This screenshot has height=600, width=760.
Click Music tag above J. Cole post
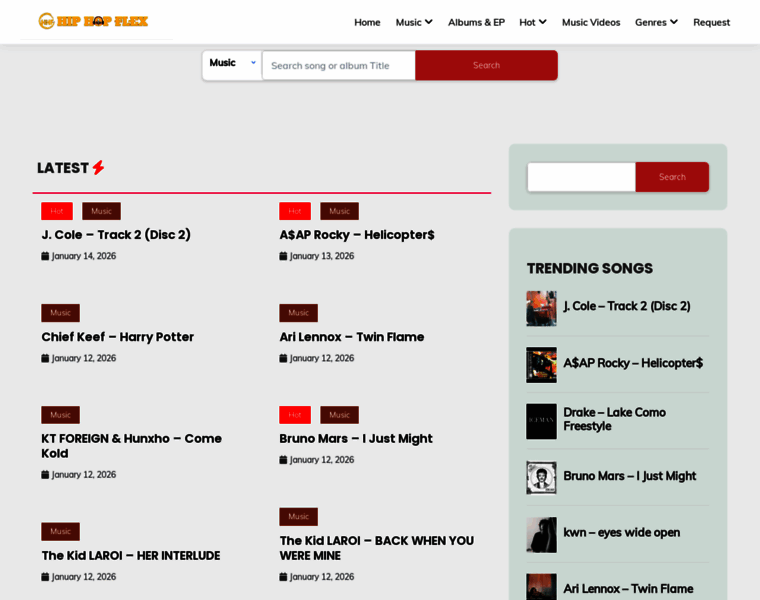pyautogui.click(x=101, y=211)
